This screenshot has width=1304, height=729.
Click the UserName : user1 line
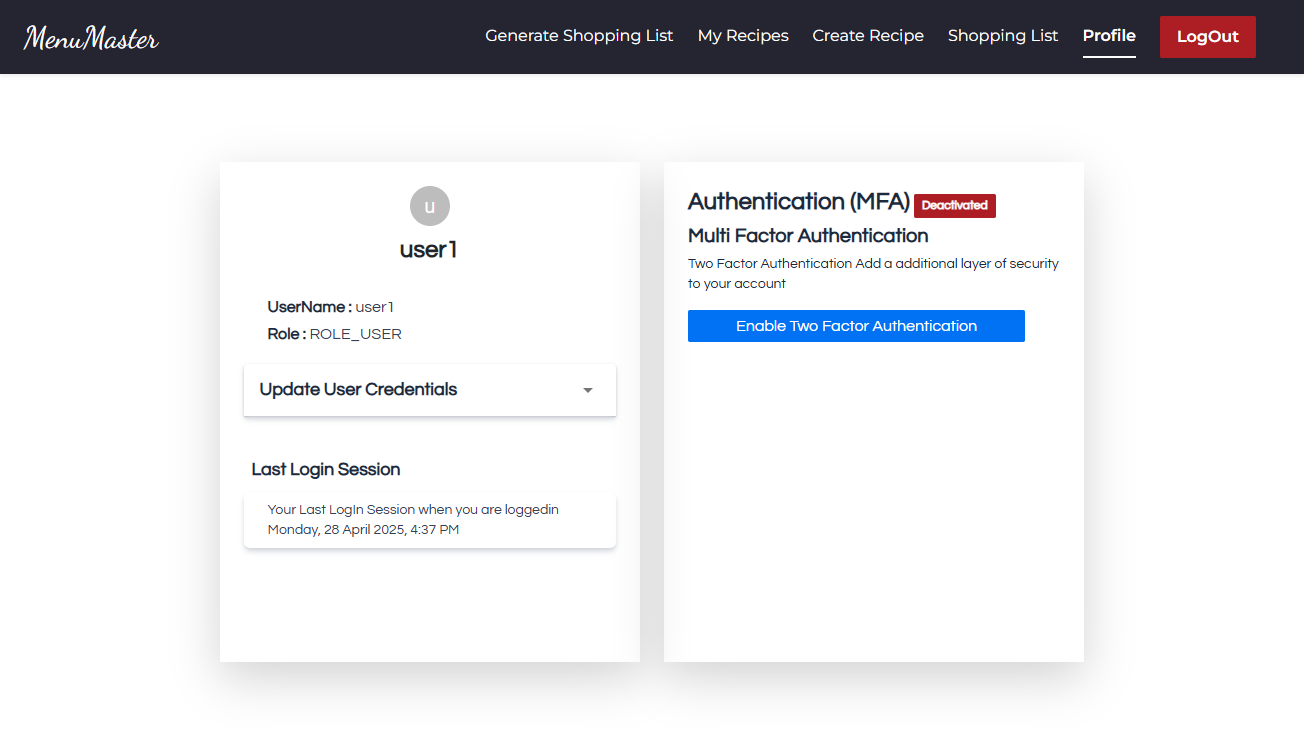331,307
